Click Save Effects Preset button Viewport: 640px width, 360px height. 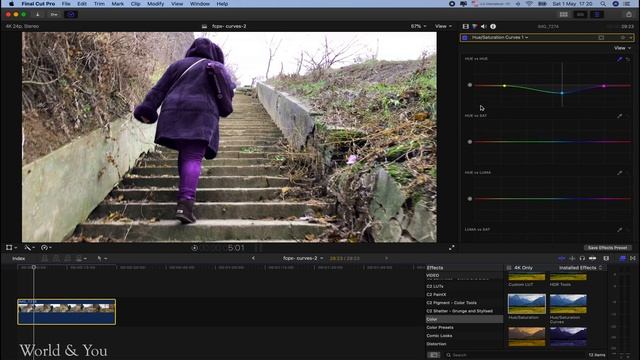[607, 248]
